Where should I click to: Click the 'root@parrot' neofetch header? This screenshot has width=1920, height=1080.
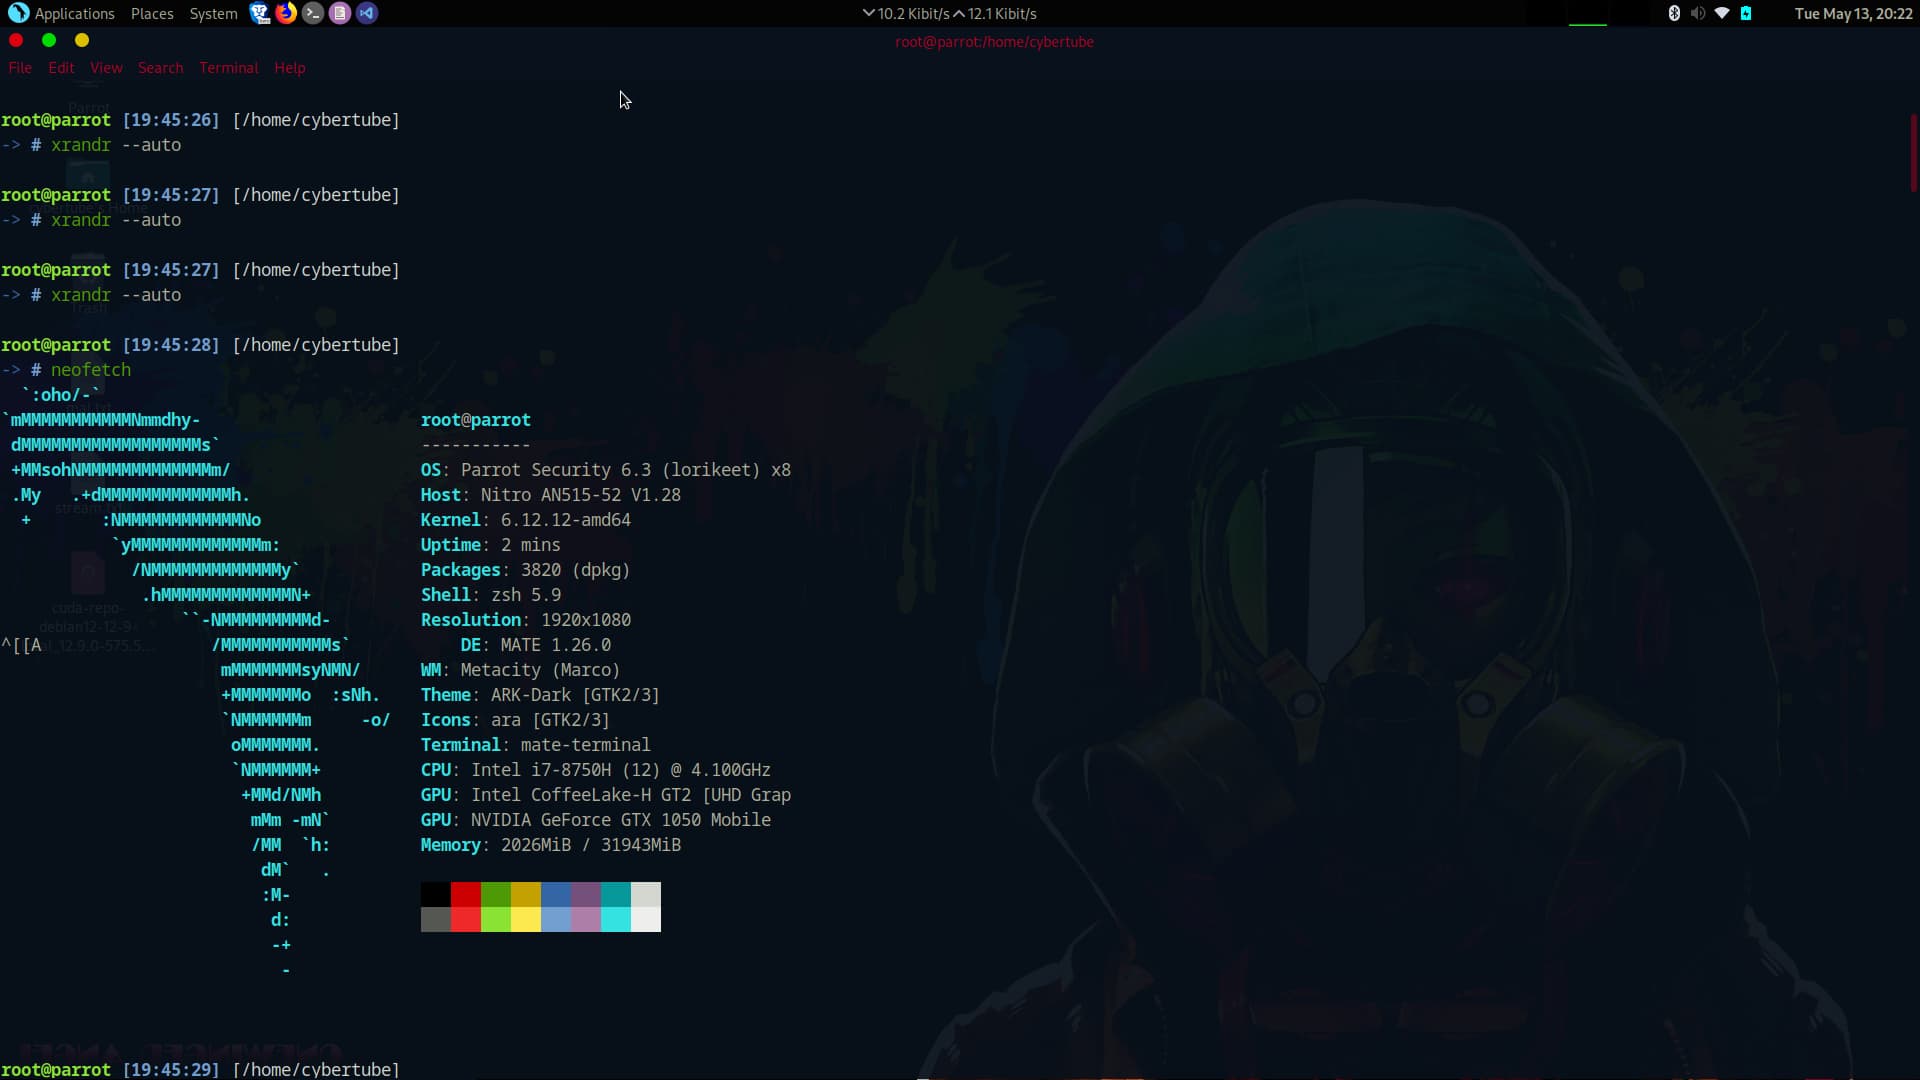(x=475, y=420)
